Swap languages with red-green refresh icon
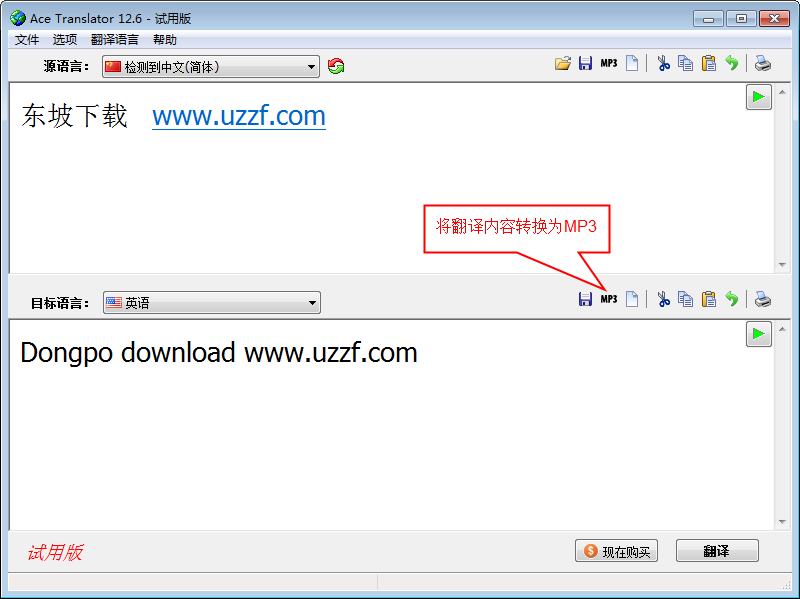Image resolution: width=800 pixels, height=599 pixels. point(336,66)
